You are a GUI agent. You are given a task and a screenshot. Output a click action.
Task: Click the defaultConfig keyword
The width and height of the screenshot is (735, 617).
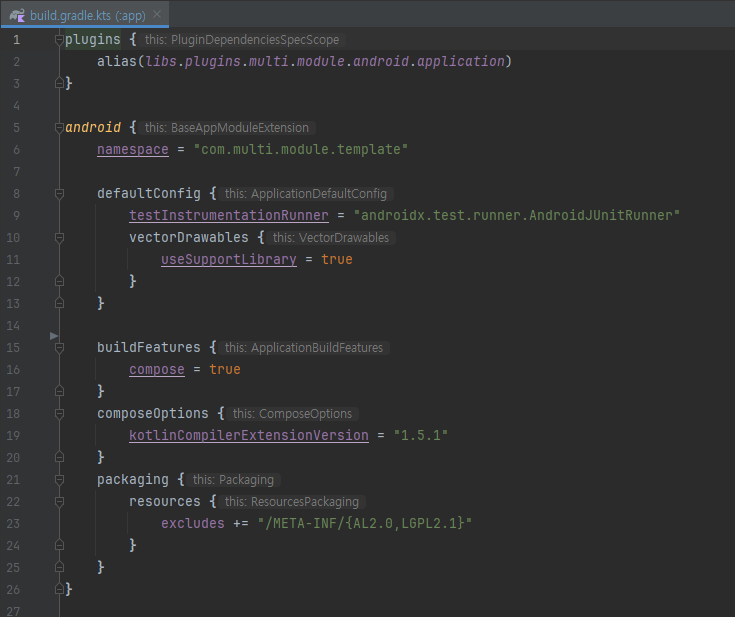[x=149, y=194]
